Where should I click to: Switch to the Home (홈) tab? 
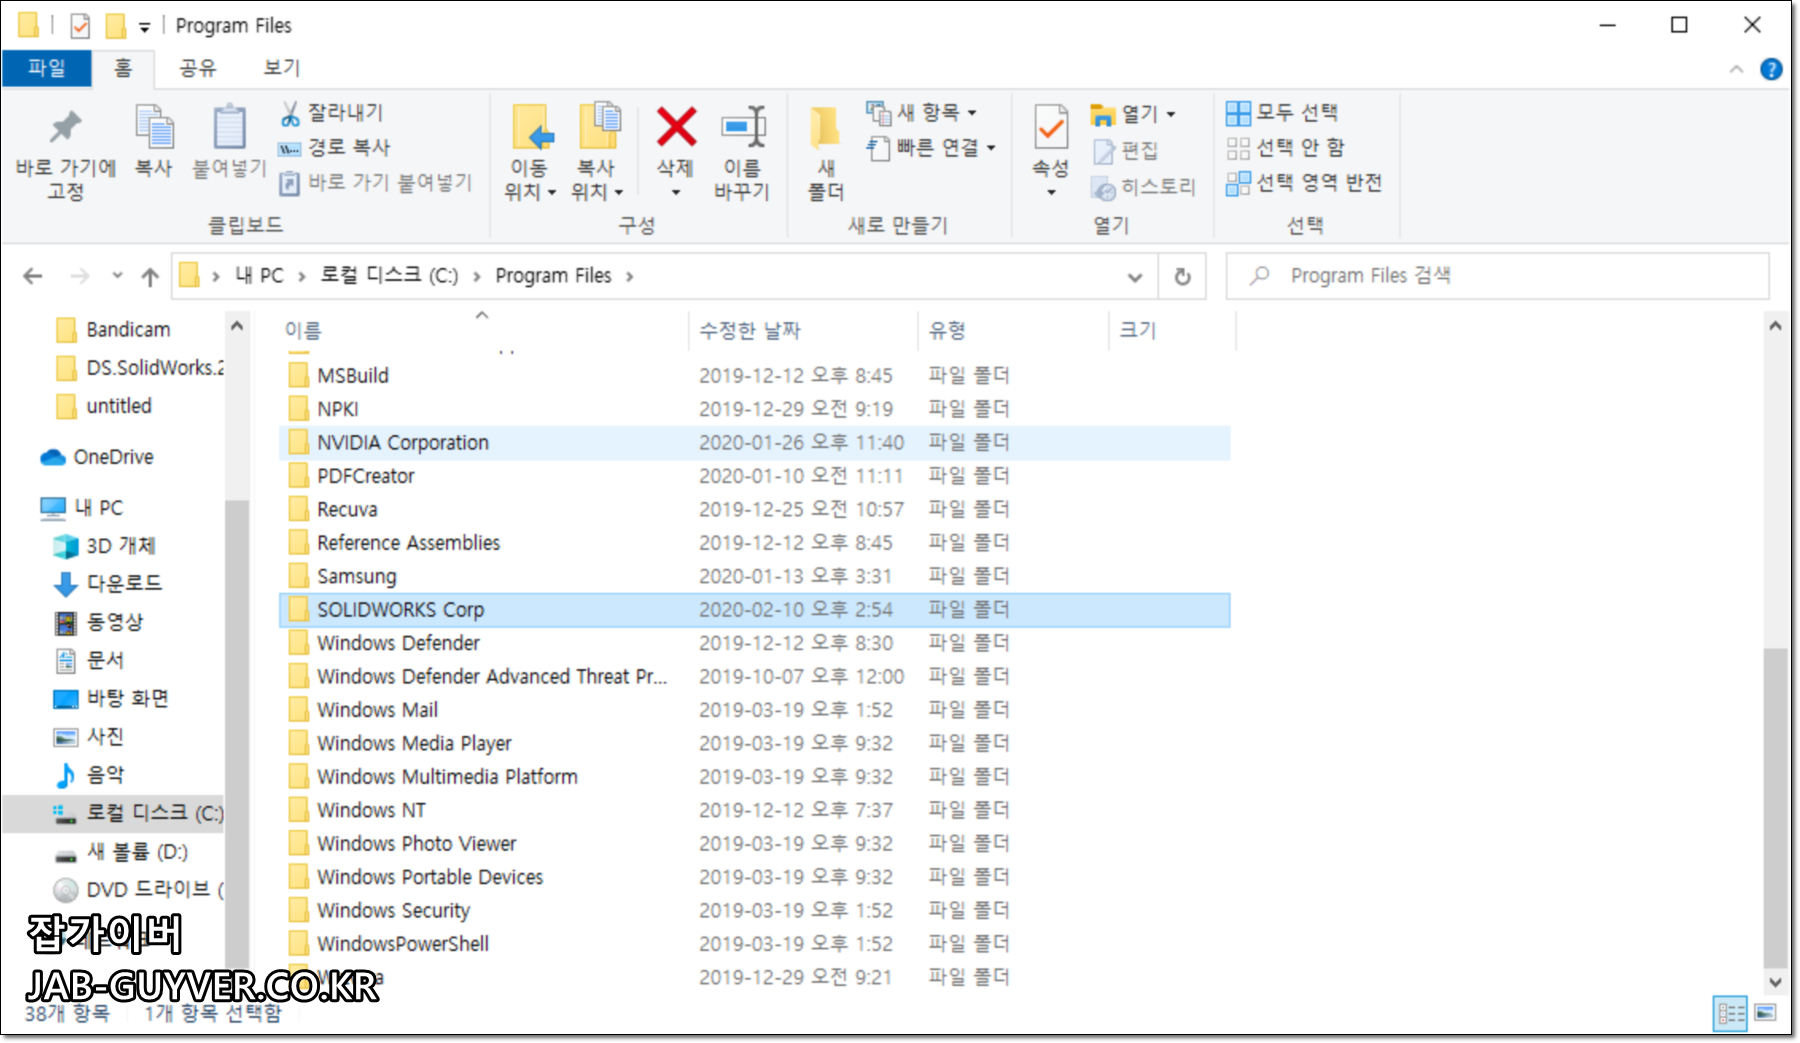click(x=122, y=67)
